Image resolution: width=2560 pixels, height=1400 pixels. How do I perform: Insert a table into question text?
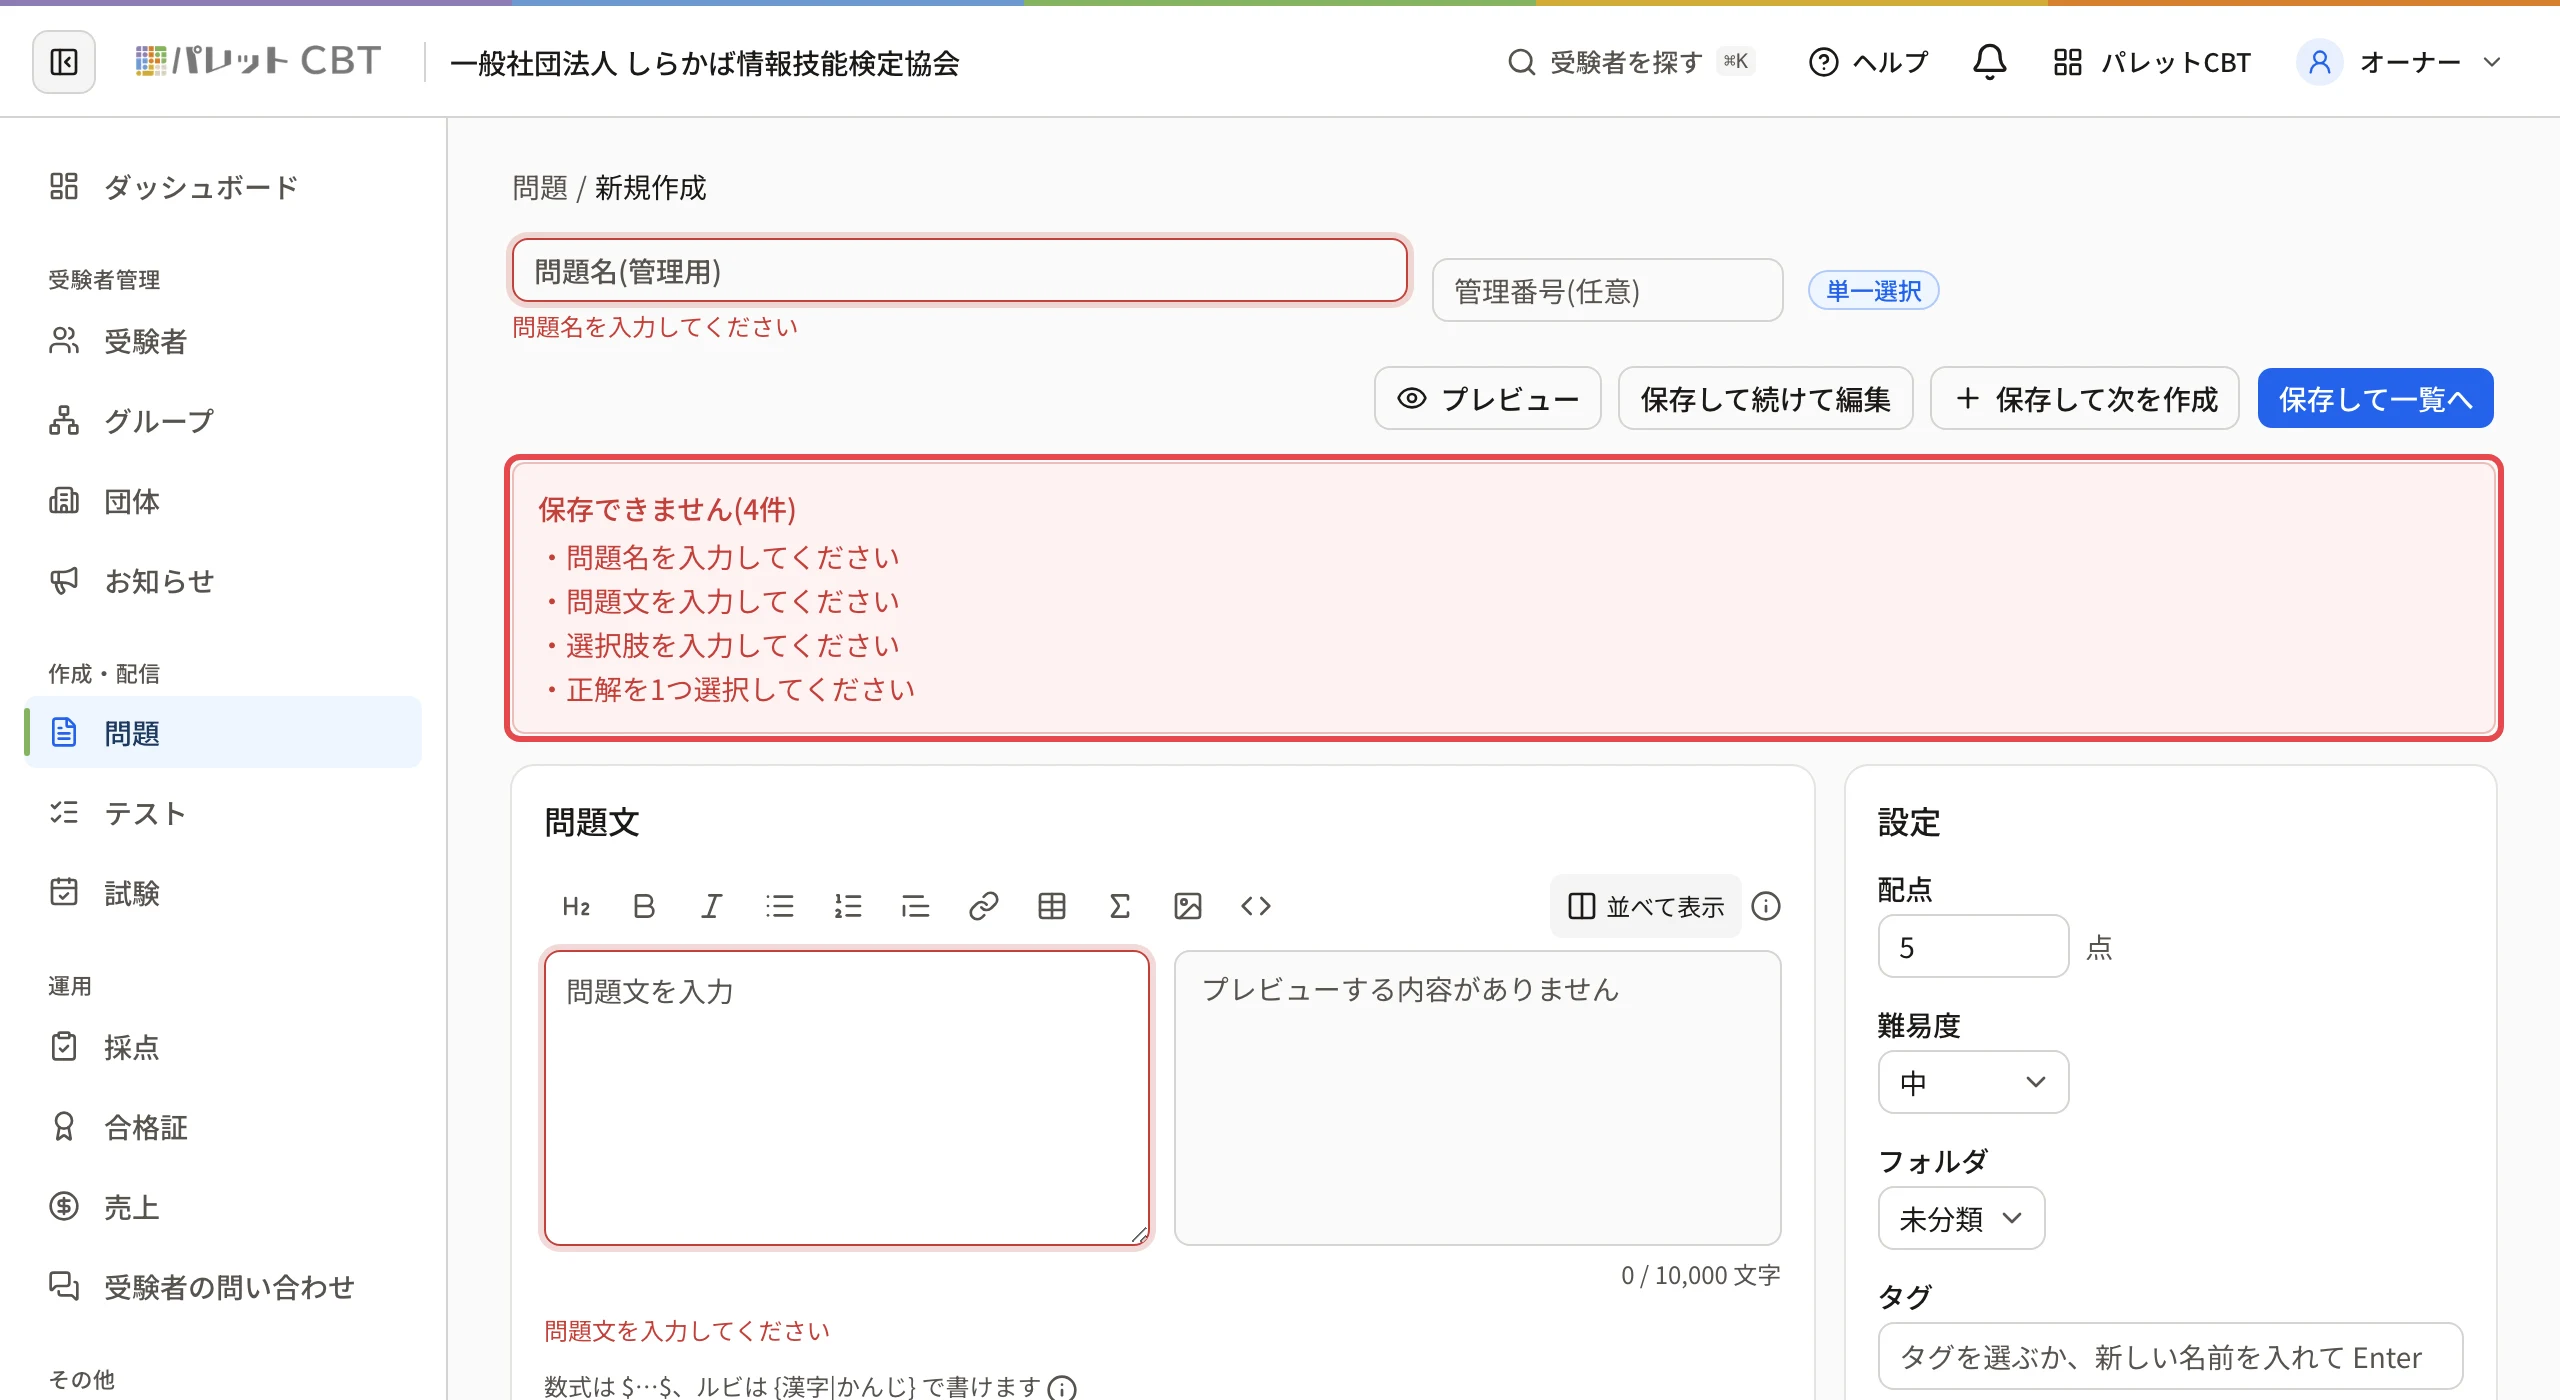pyautogui.click(x=1051, y=906)
